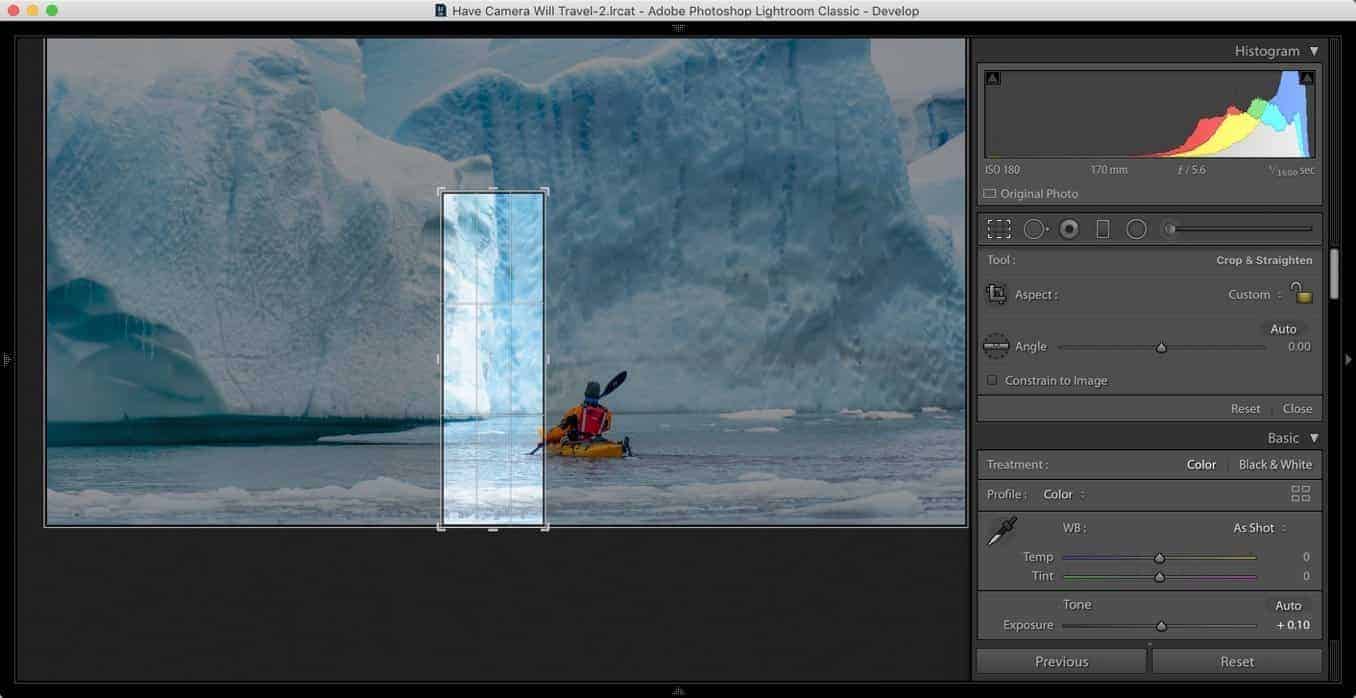The height and width of the screenshot is (698, 1356).
Task: Click the crop overlay top-right corner handle
Action: point(545,191)
